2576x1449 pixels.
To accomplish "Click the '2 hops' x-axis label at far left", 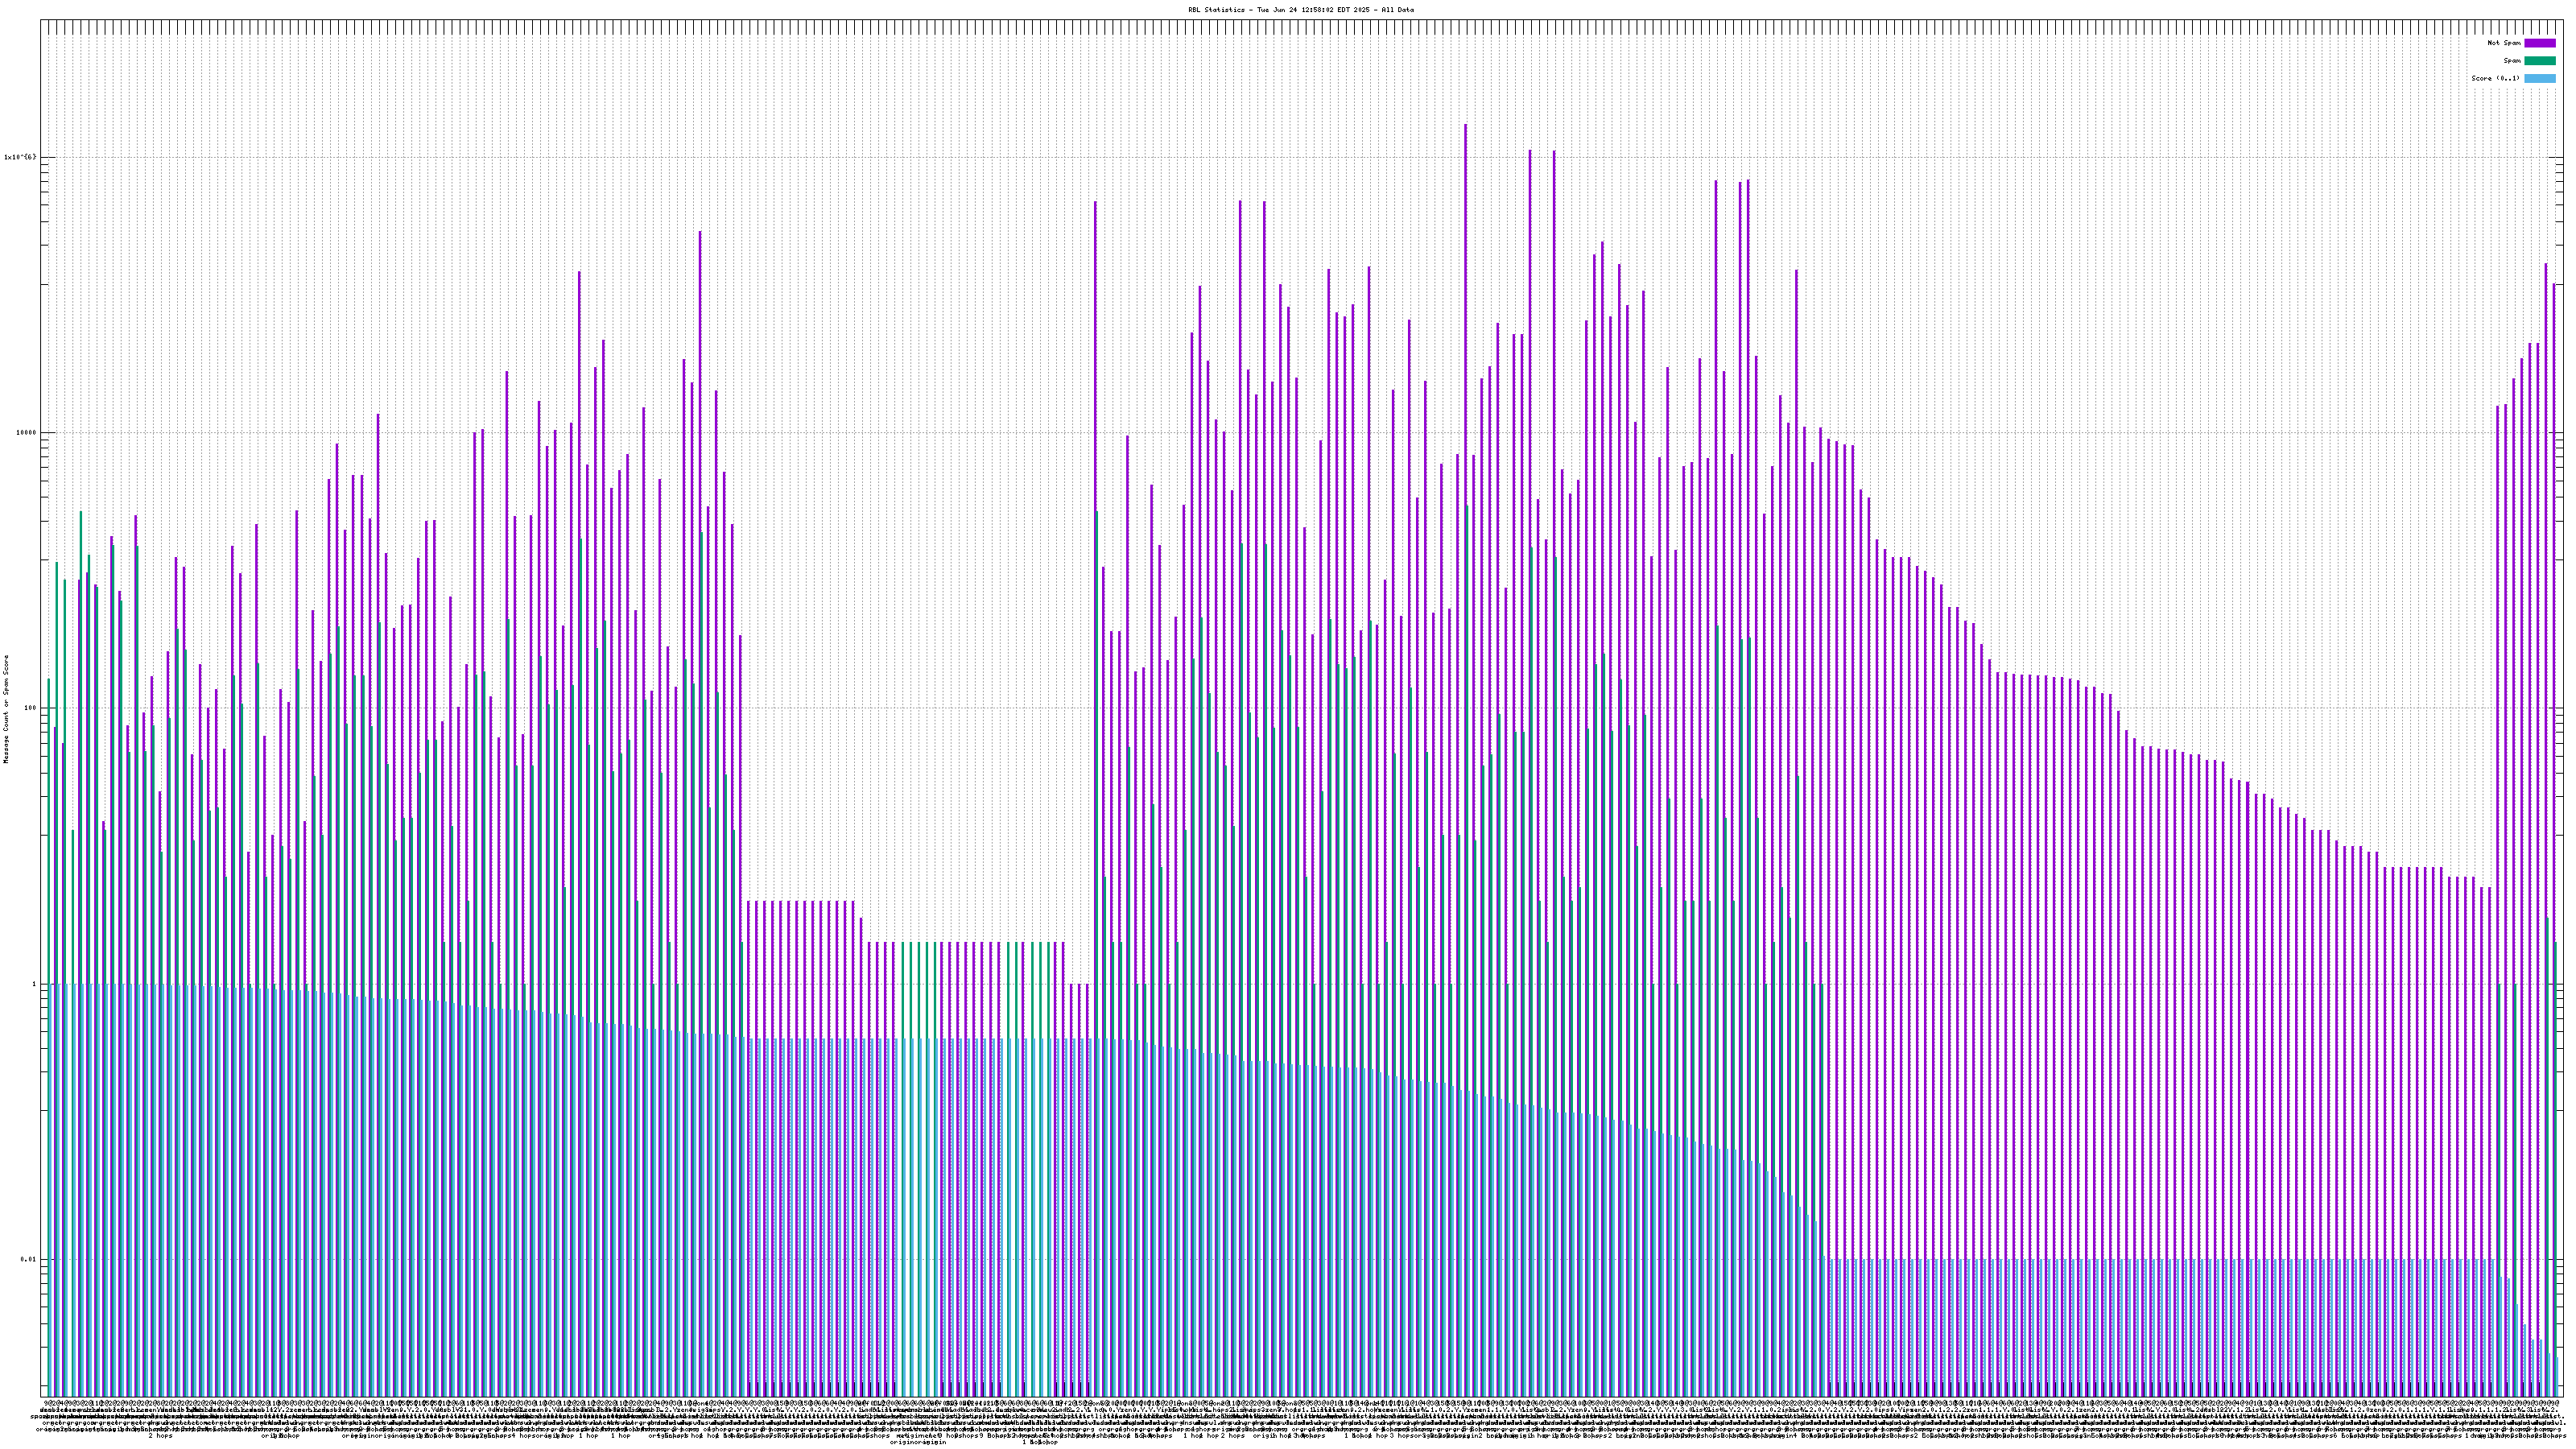I will tap(160, 1436).
